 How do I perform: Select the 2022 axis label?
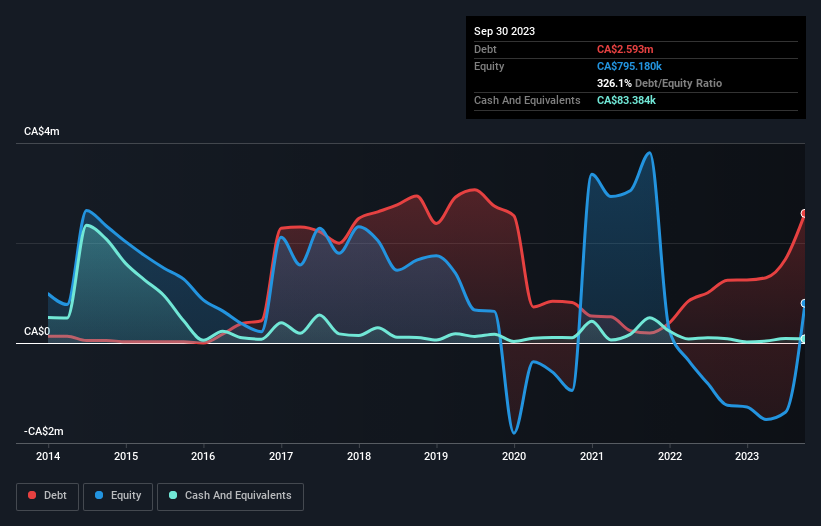click(x=670, y=456)
